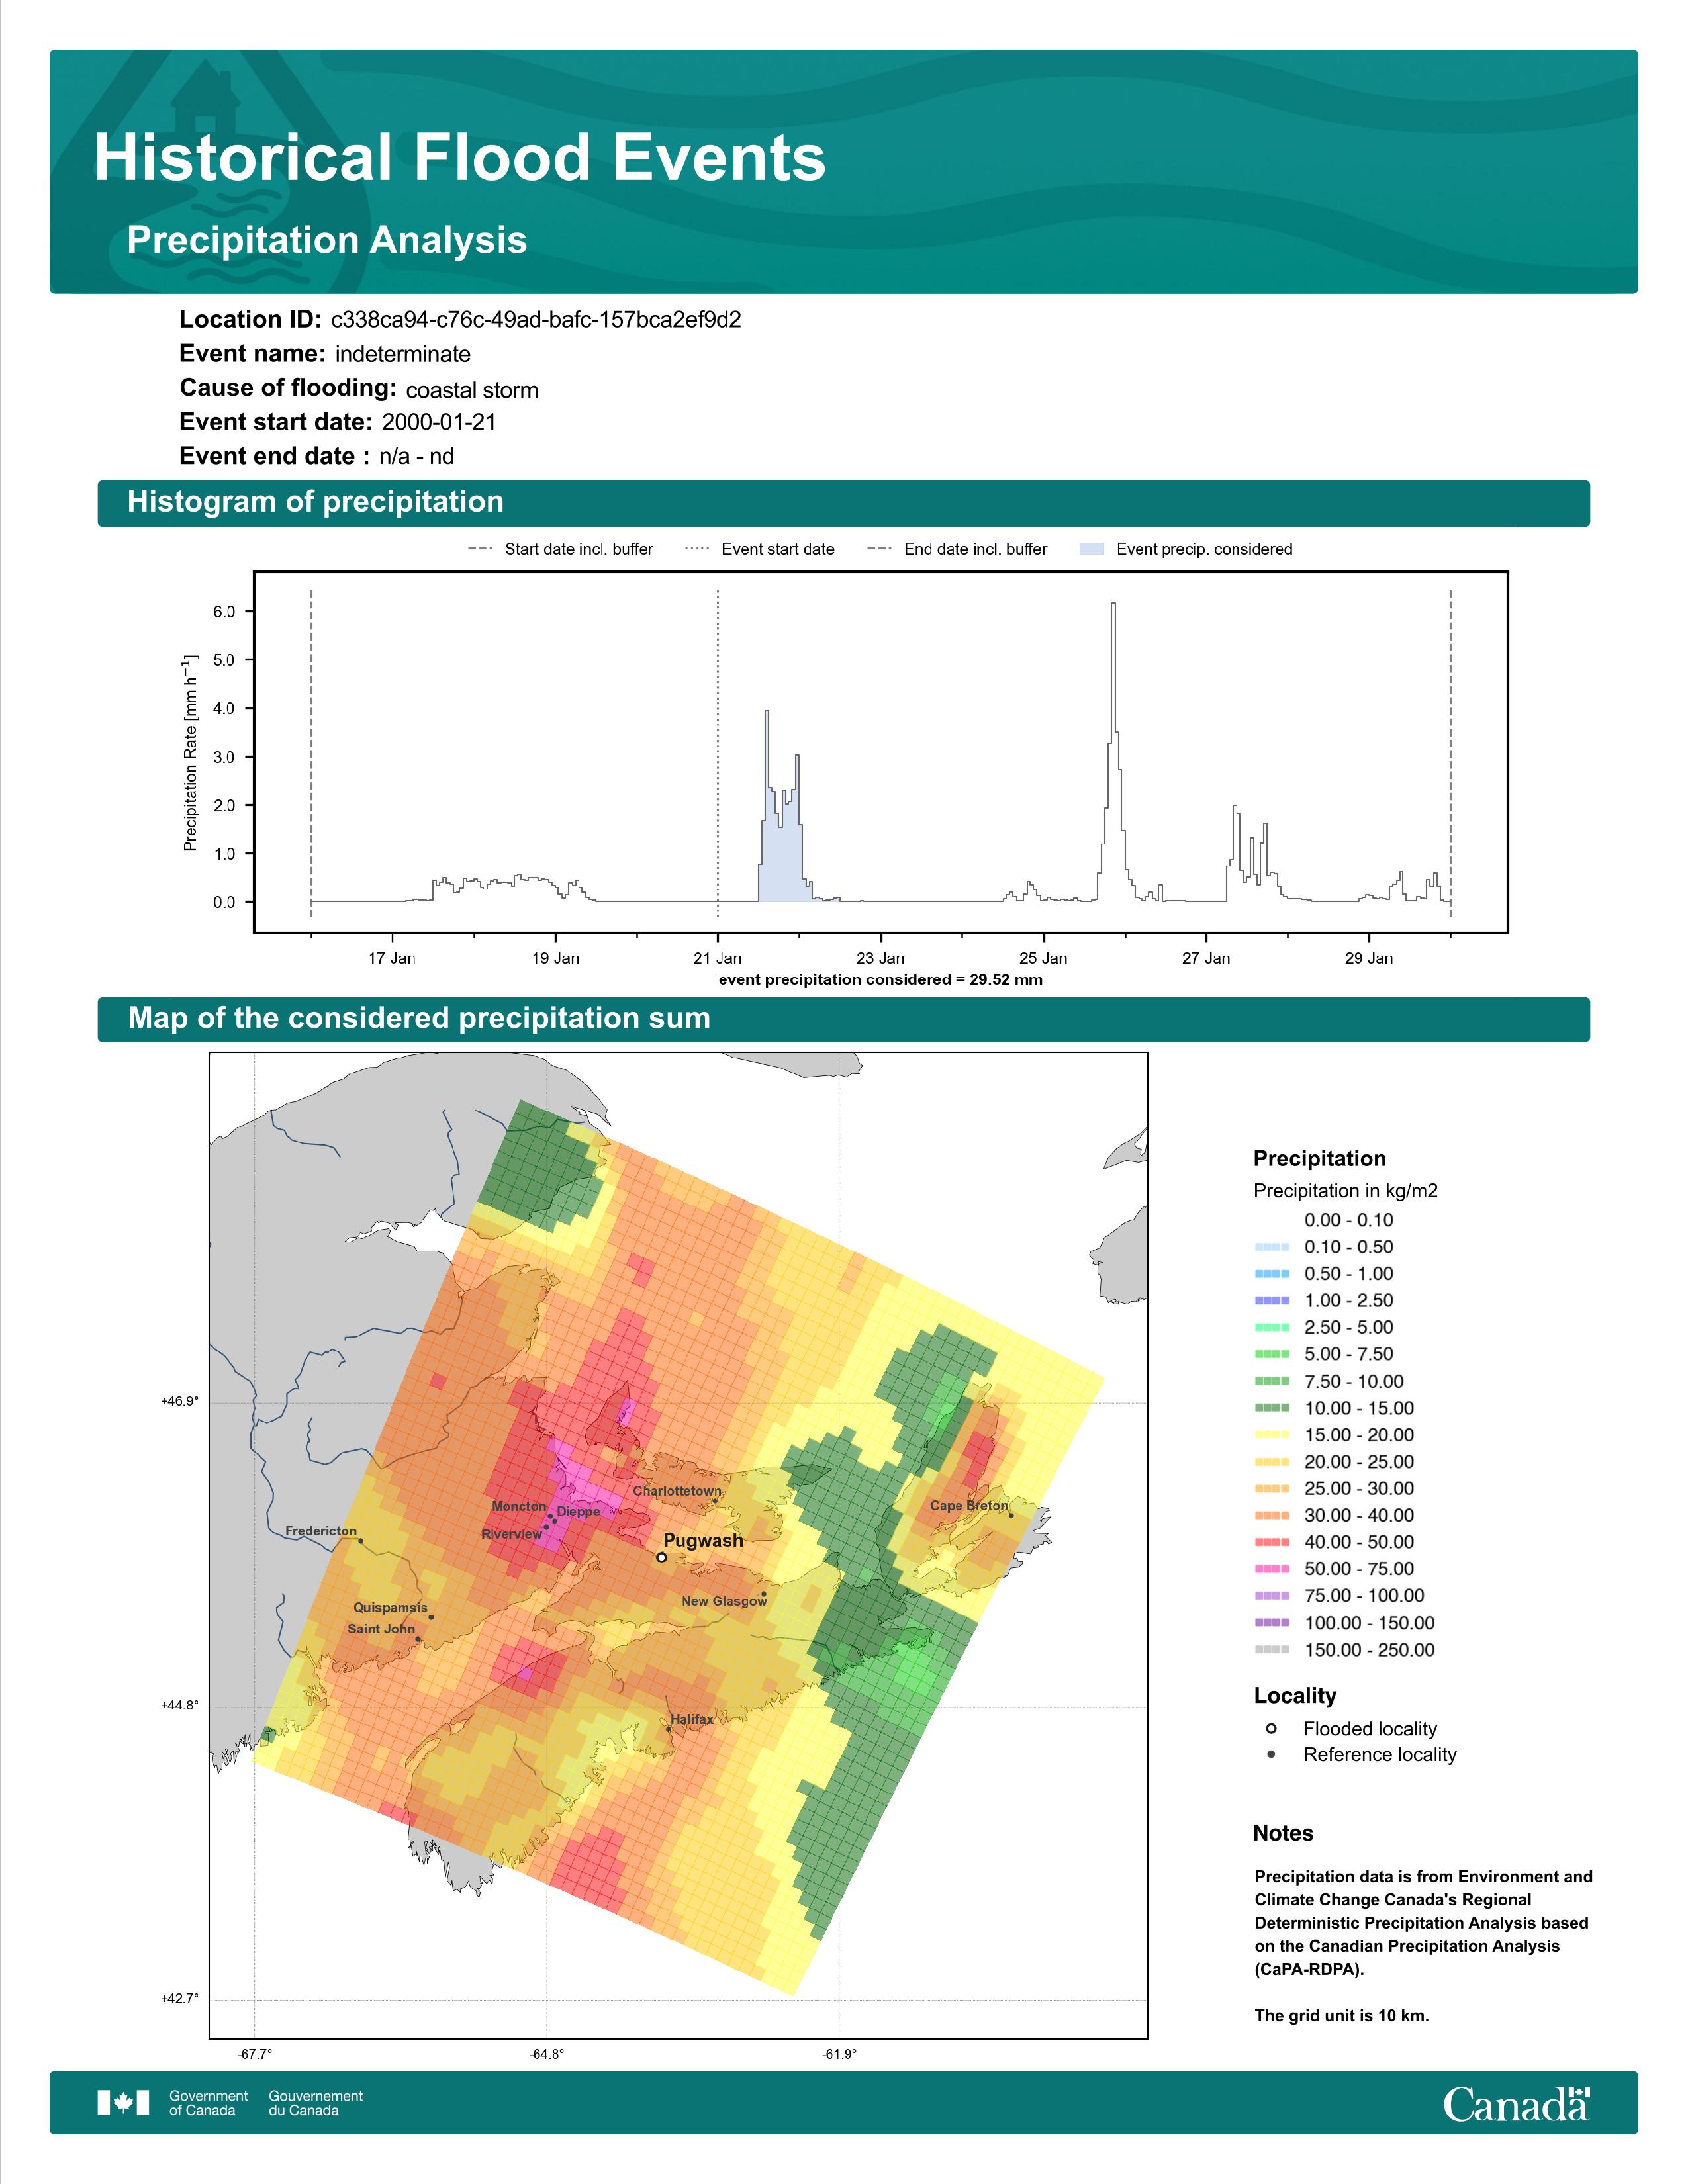1688x2184 pixels.
Task: Click the 'The grid unit is 10 km.' note
Action: click(x=1342, y=2015)
